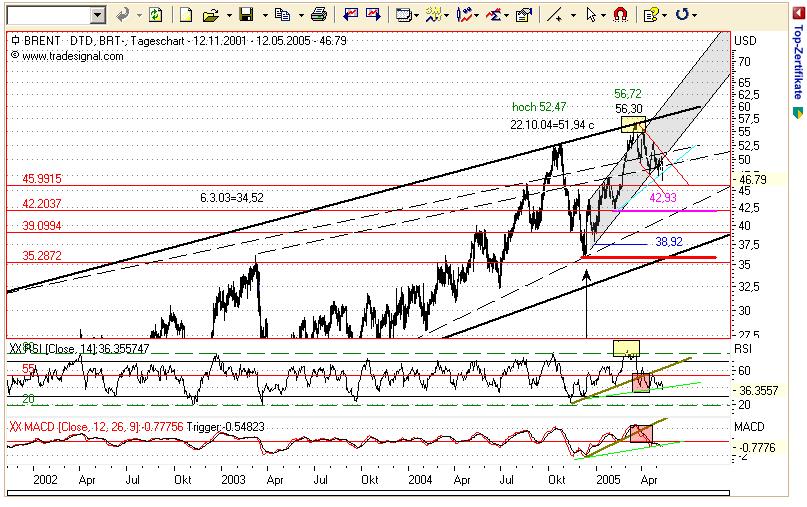
Task: Expand the 3M period dropdown arrow
Action: pos(446,15)
